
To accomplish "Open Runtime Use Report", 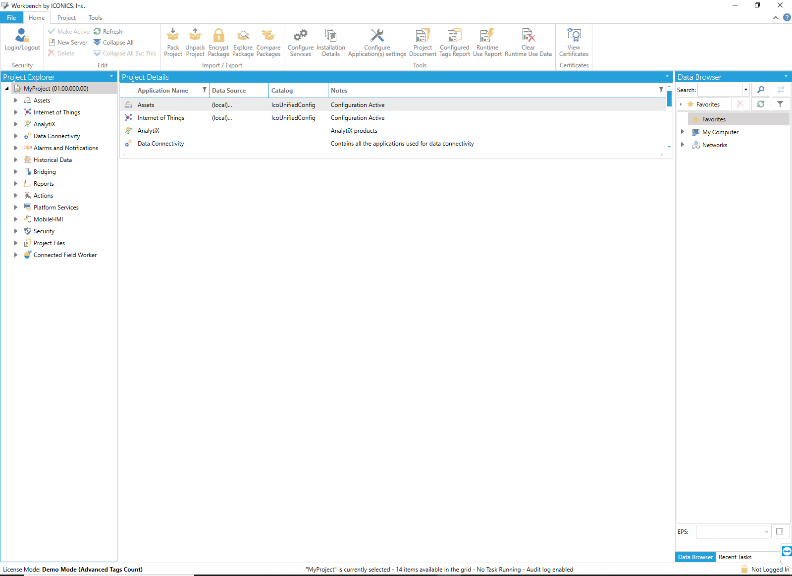I will 487,42.
